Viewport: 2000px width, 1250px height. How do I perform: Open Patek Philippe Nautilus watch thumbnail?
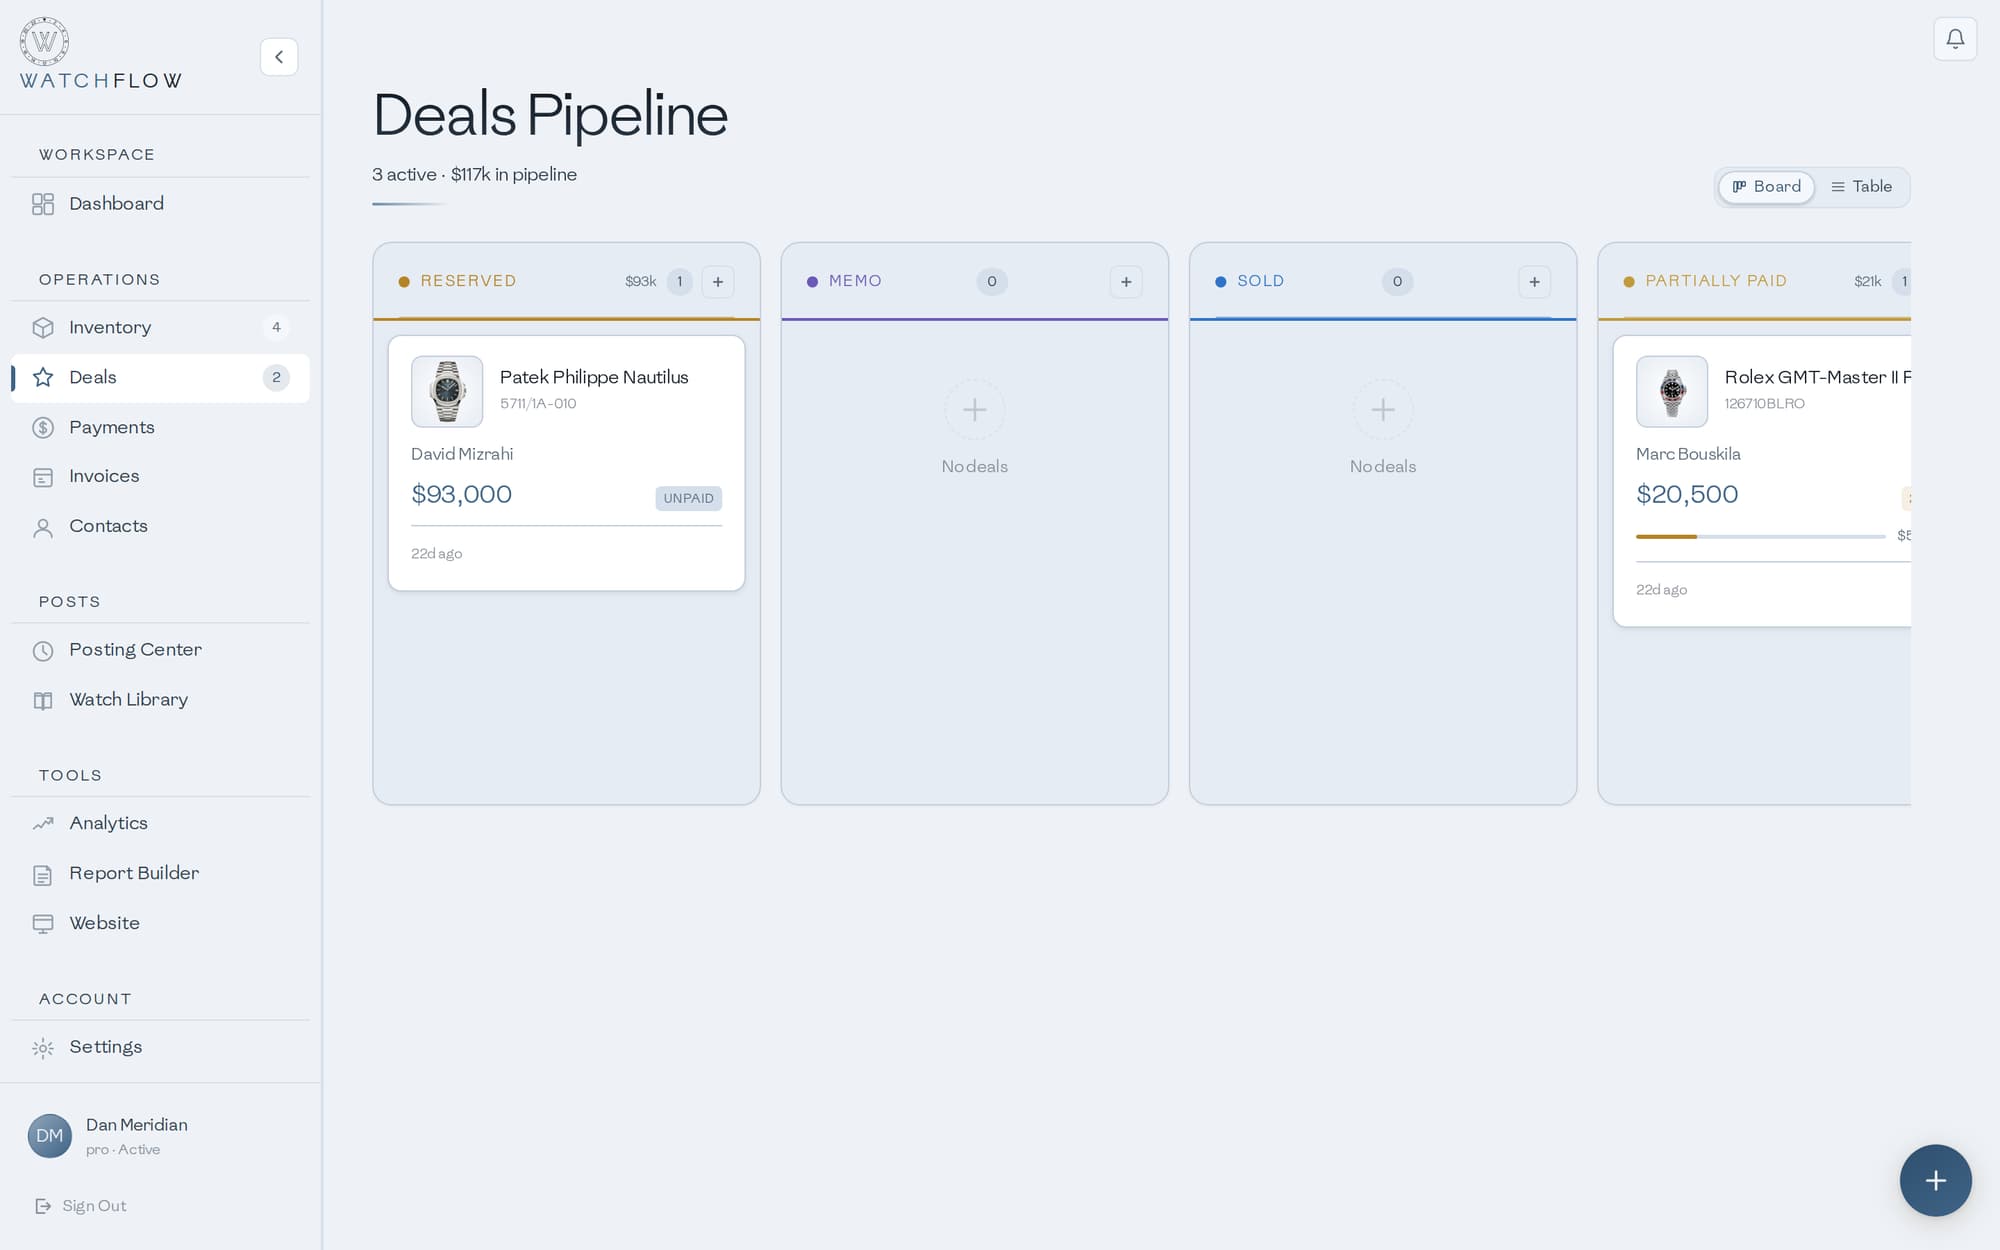tap(447, 392)
